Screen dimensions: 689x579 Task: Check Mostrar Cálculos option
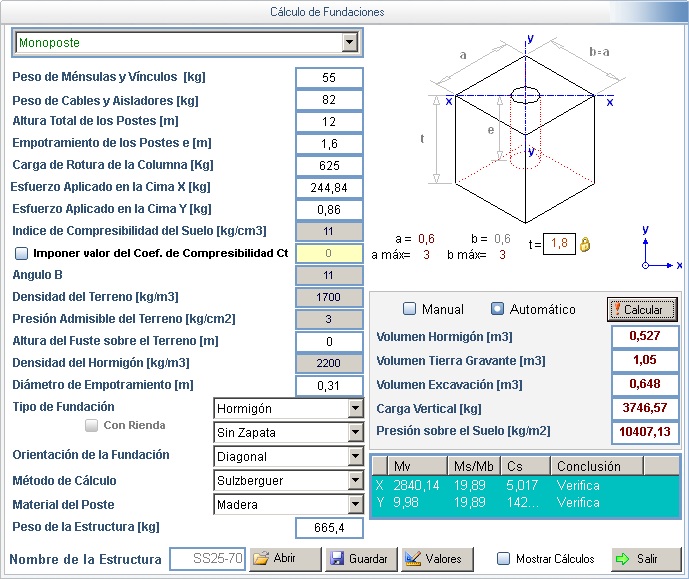click(503, 559)
